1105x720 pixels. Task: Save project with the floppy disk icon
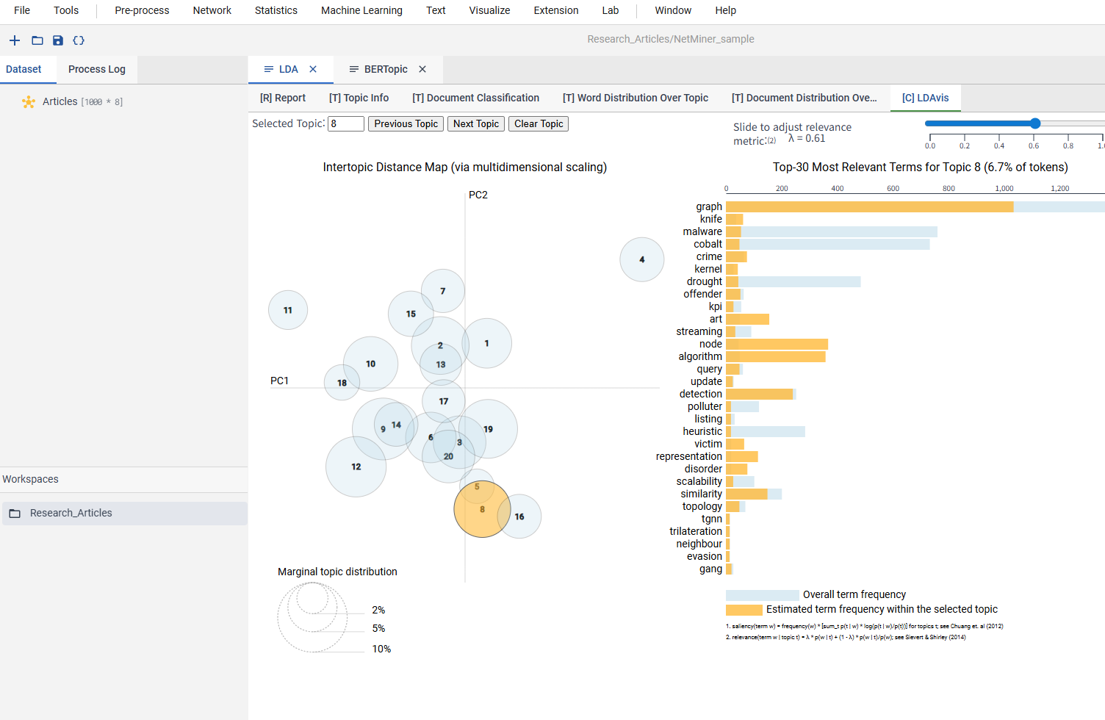pos(58,40)
